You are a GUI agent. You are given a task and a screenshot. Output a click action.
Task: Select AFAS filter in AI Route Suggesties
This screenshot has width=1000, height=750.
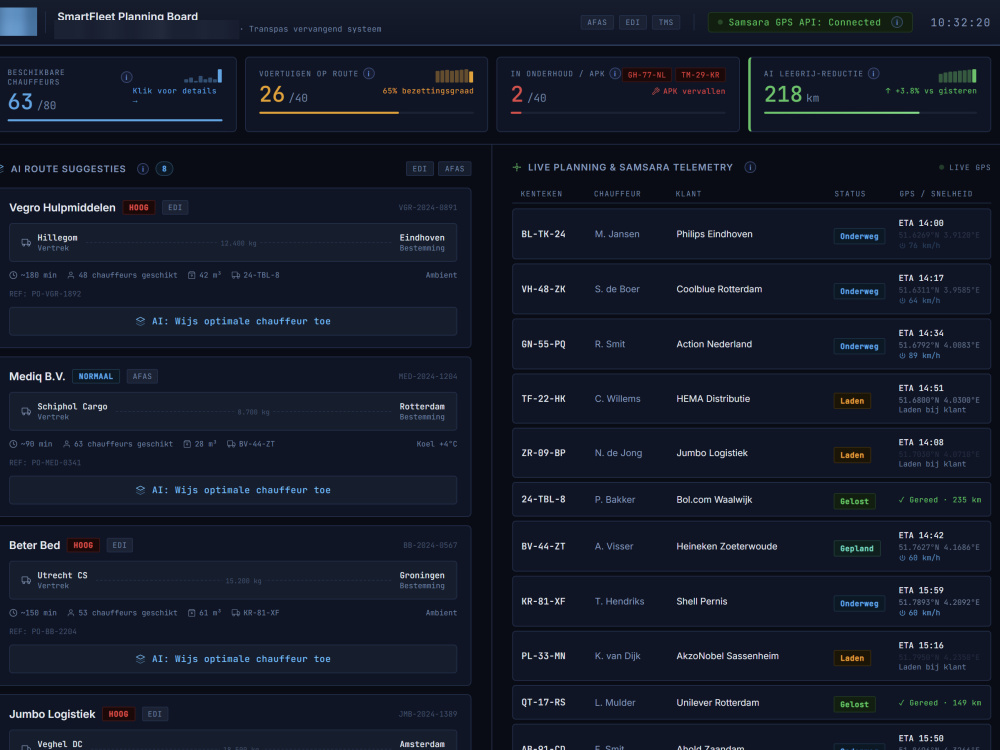click(455, 169)
